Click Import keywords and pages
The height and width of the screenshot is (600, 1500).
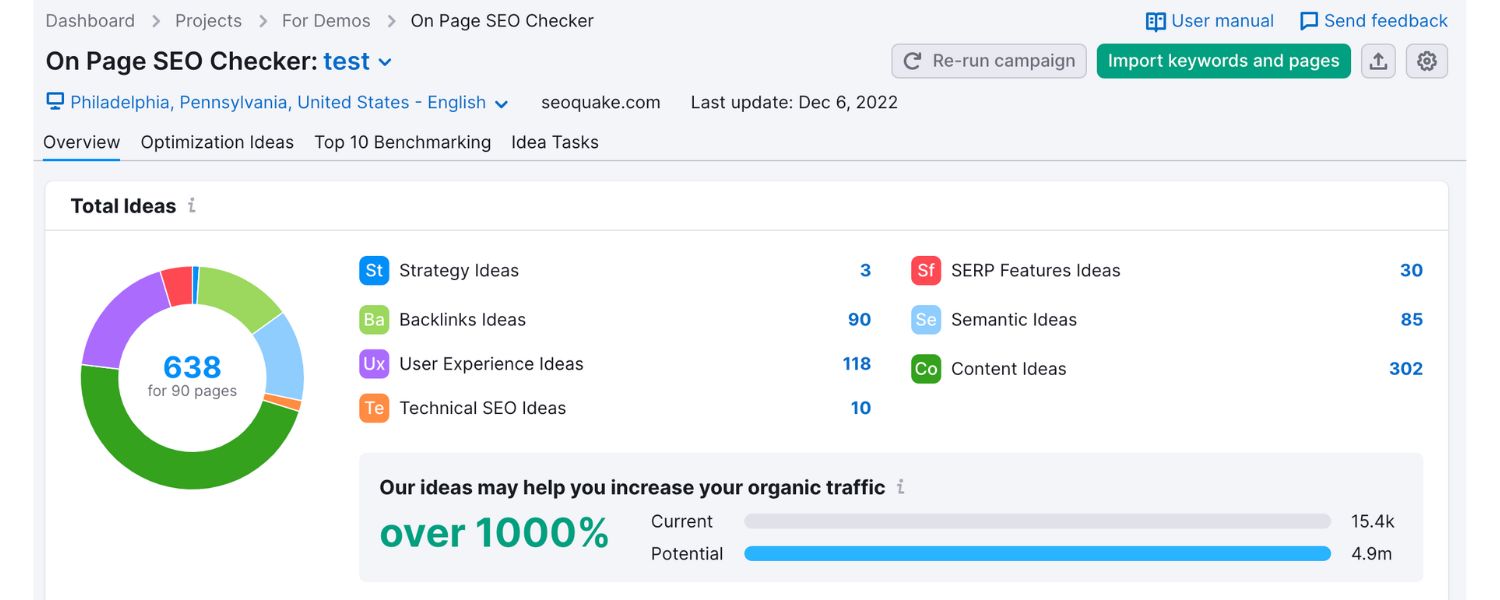point(1222,61)
